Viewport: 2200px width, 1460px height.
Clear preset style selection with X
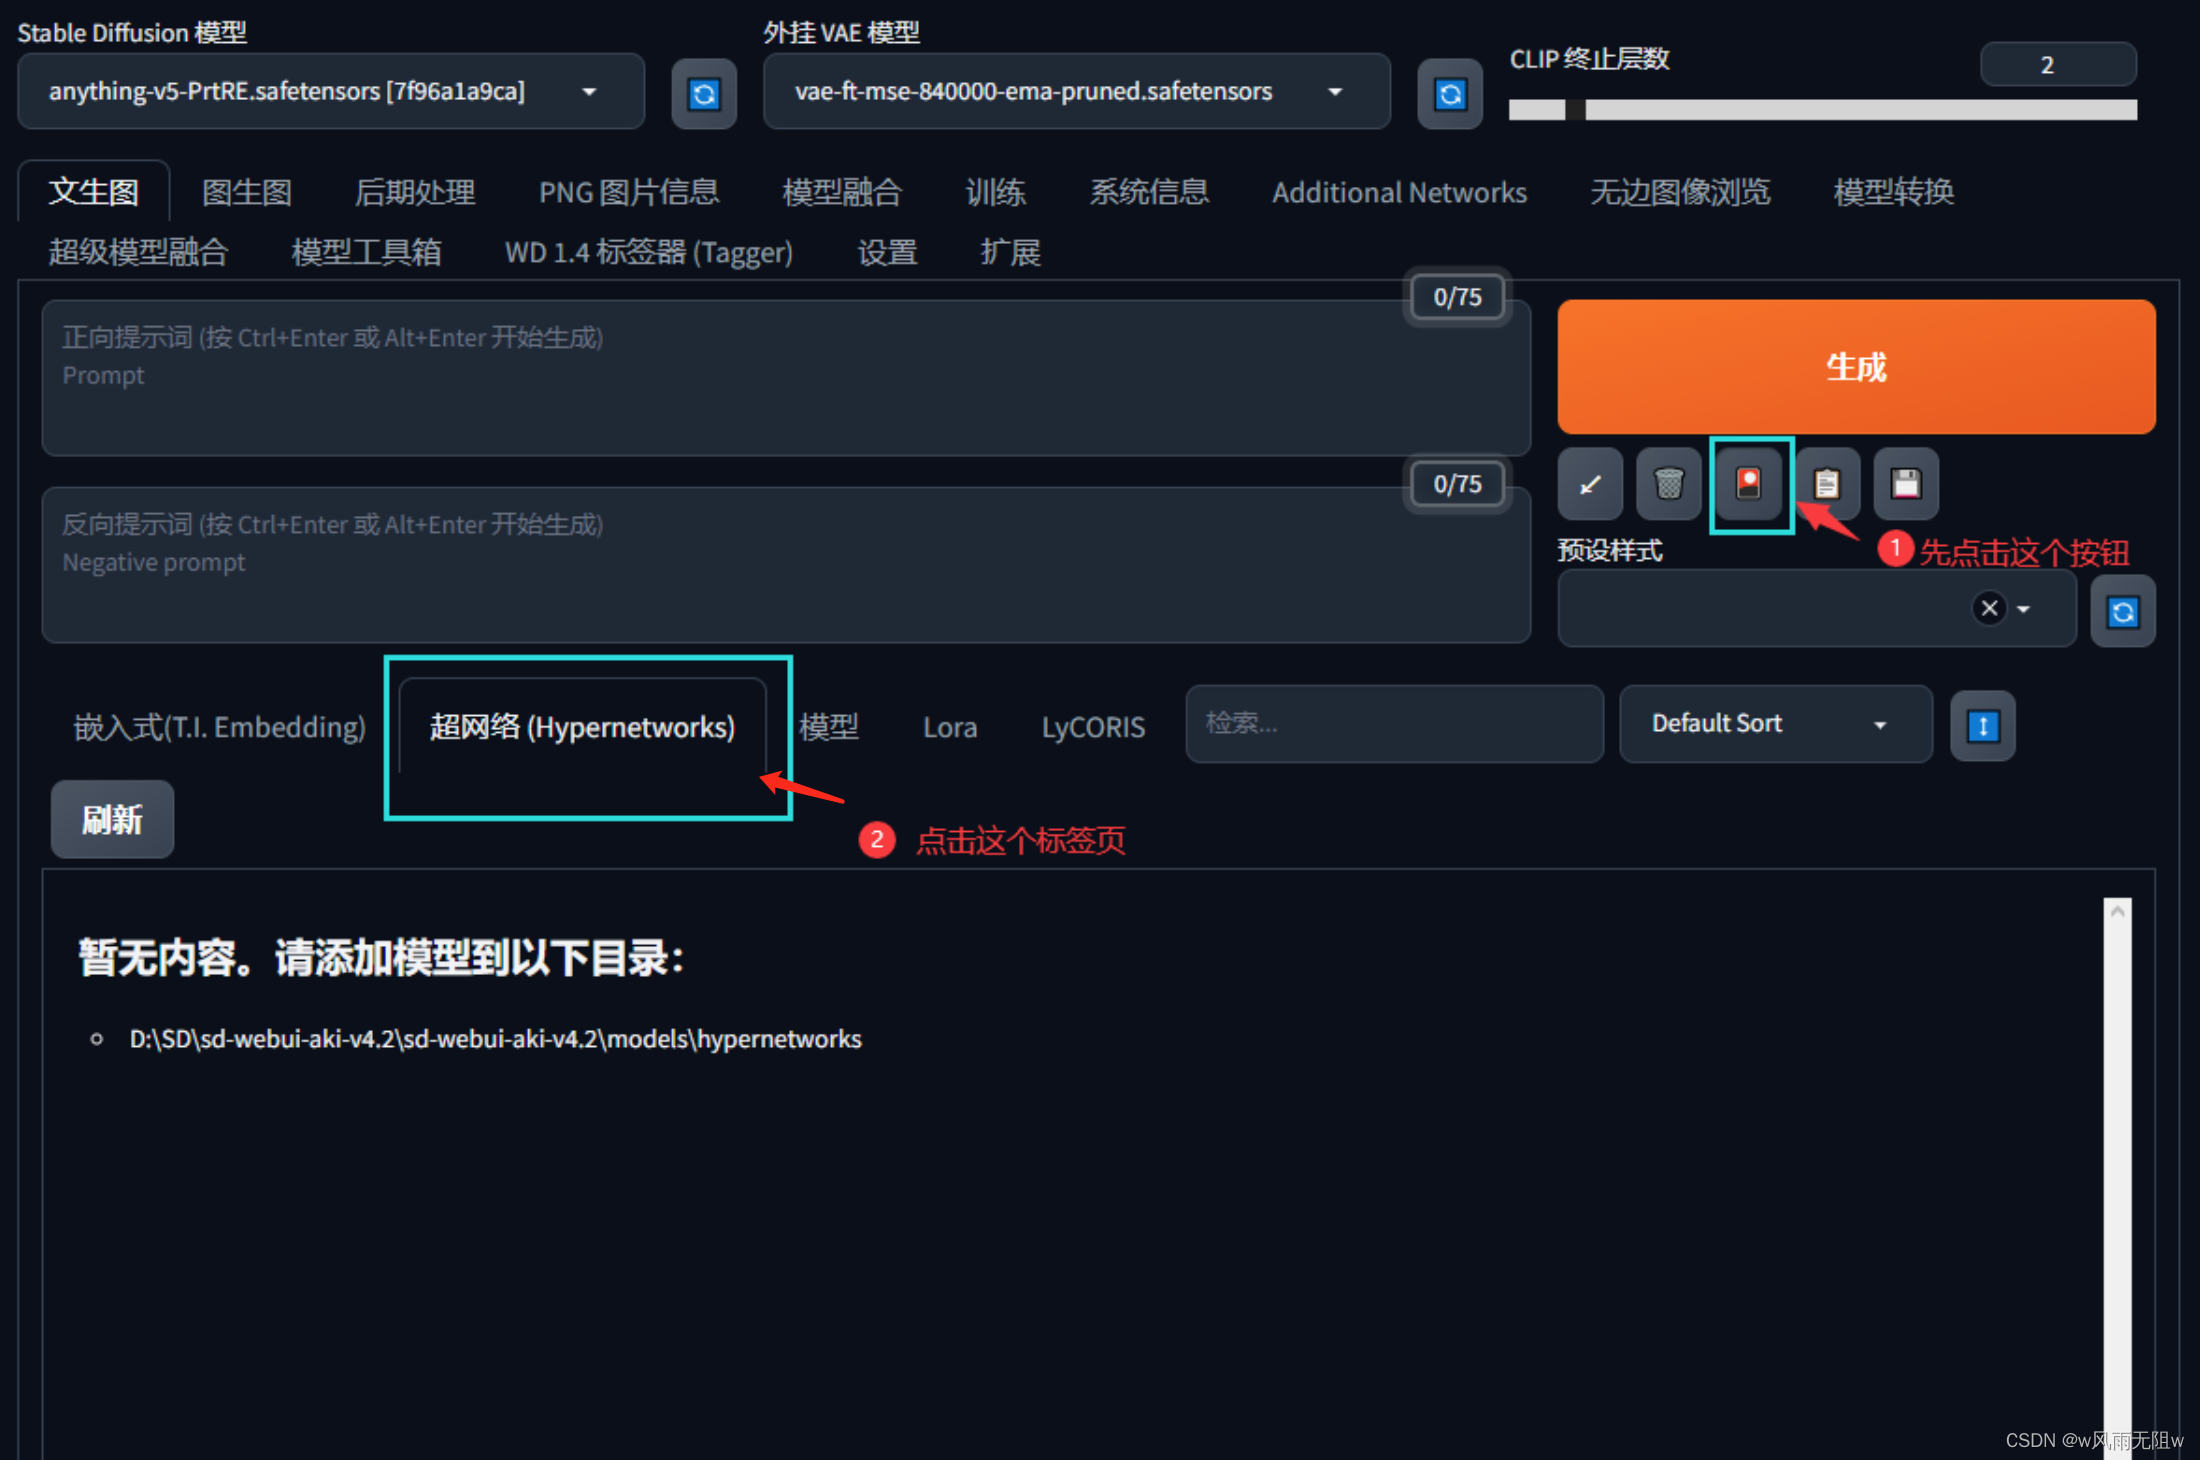[1989, 608]
